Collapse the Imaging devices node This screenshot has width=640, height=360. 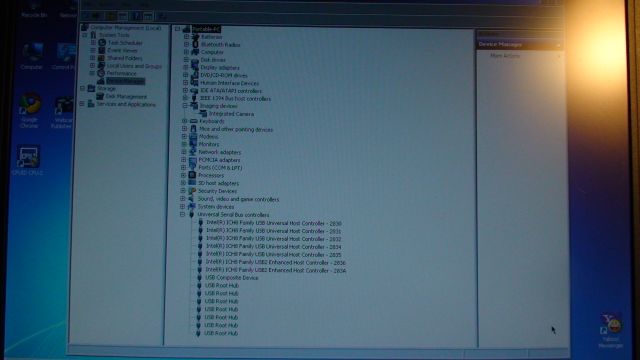pos(185,106)
